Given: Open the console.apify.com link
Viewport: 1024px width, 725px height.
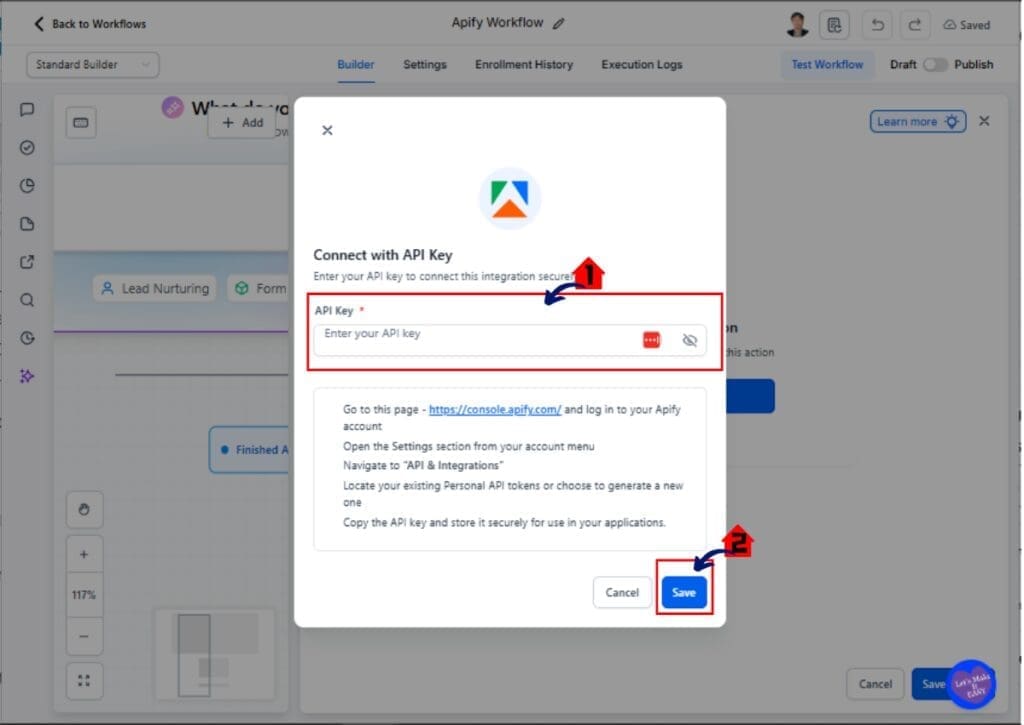Looking at the screenshot, I should (x=494, y=410).
